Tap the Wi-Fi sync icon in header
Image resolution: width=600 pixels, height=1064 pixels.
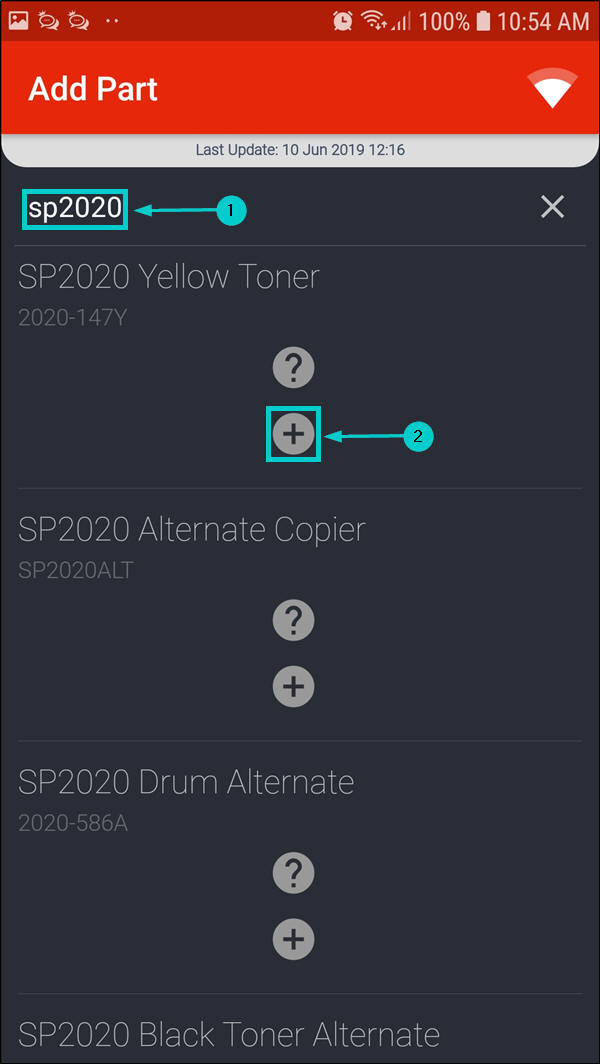[553, 89]
